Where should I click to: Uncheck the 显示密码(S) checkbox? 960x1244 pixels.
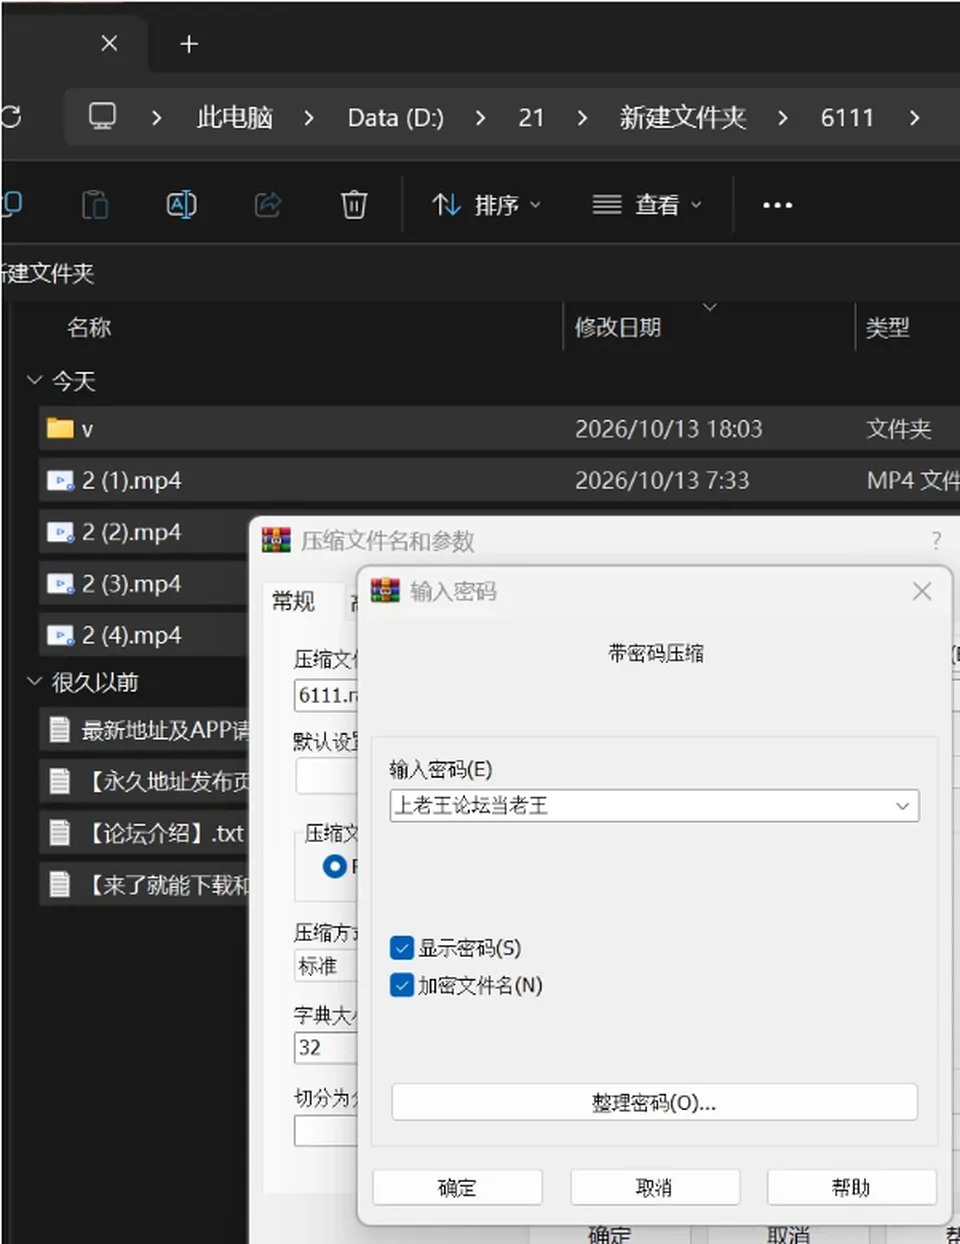[x=402, y=947]
